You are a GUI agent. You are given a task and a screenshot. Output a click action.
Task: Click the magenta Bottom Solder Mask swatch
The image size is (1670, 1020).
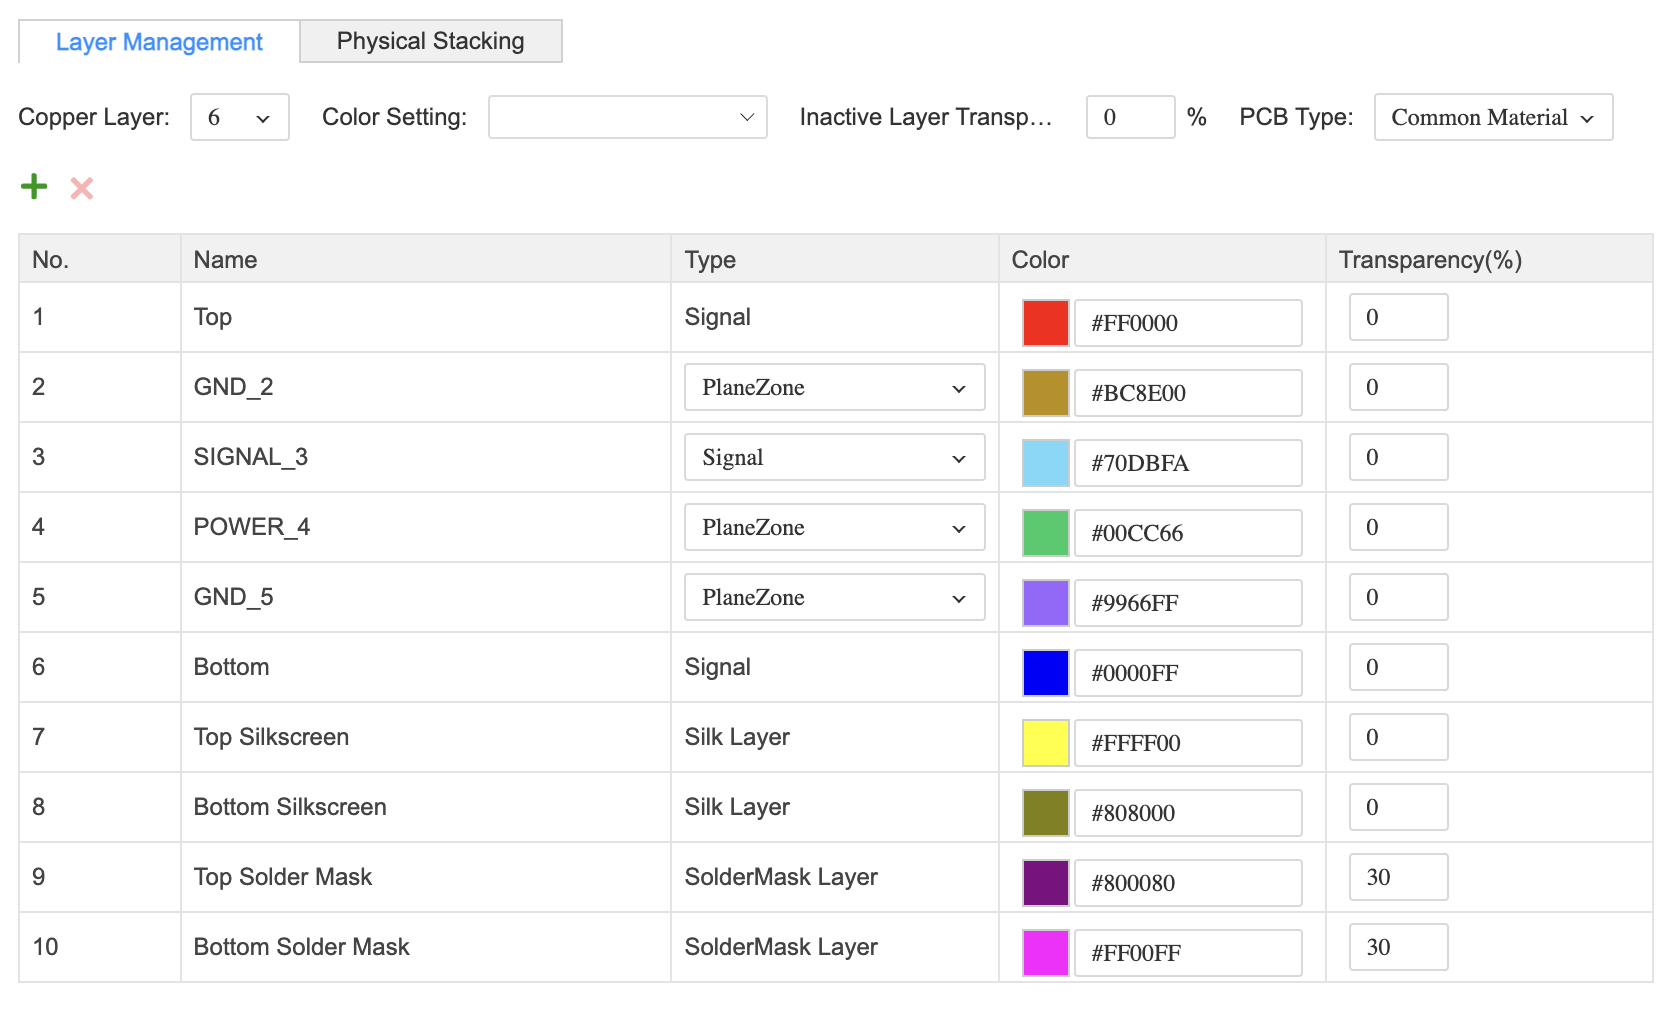coord(1045,953)
